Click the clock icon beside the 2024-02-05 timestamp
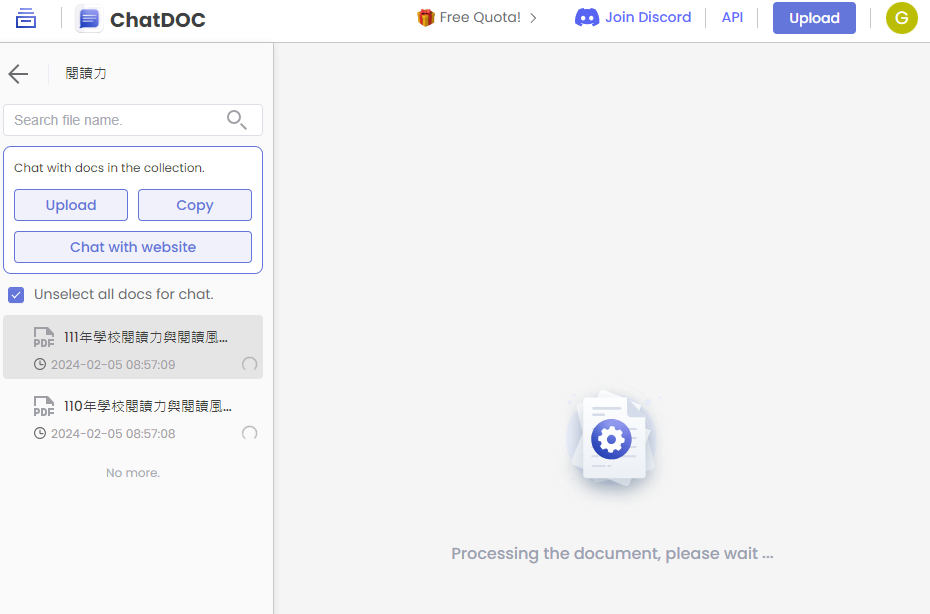930x614 pixels. coord(38,364)
